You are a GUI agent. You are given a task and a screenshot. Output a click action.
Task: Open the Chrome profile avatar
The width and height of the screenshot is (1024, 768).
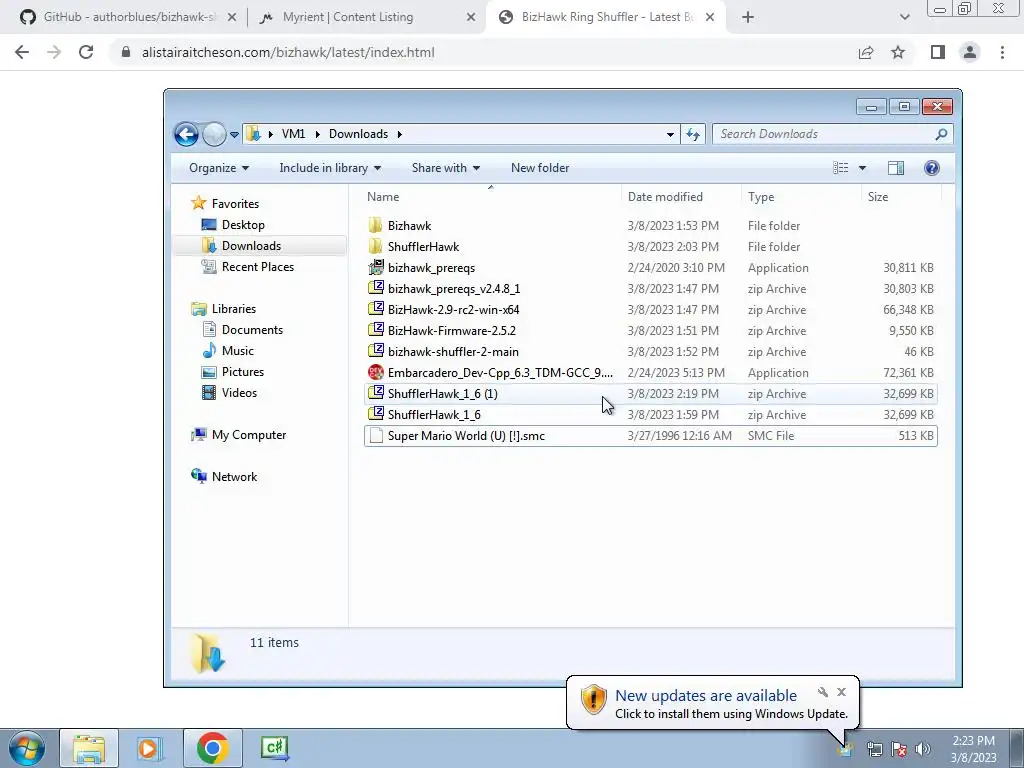pyautogui.click(x=970, y=52)
